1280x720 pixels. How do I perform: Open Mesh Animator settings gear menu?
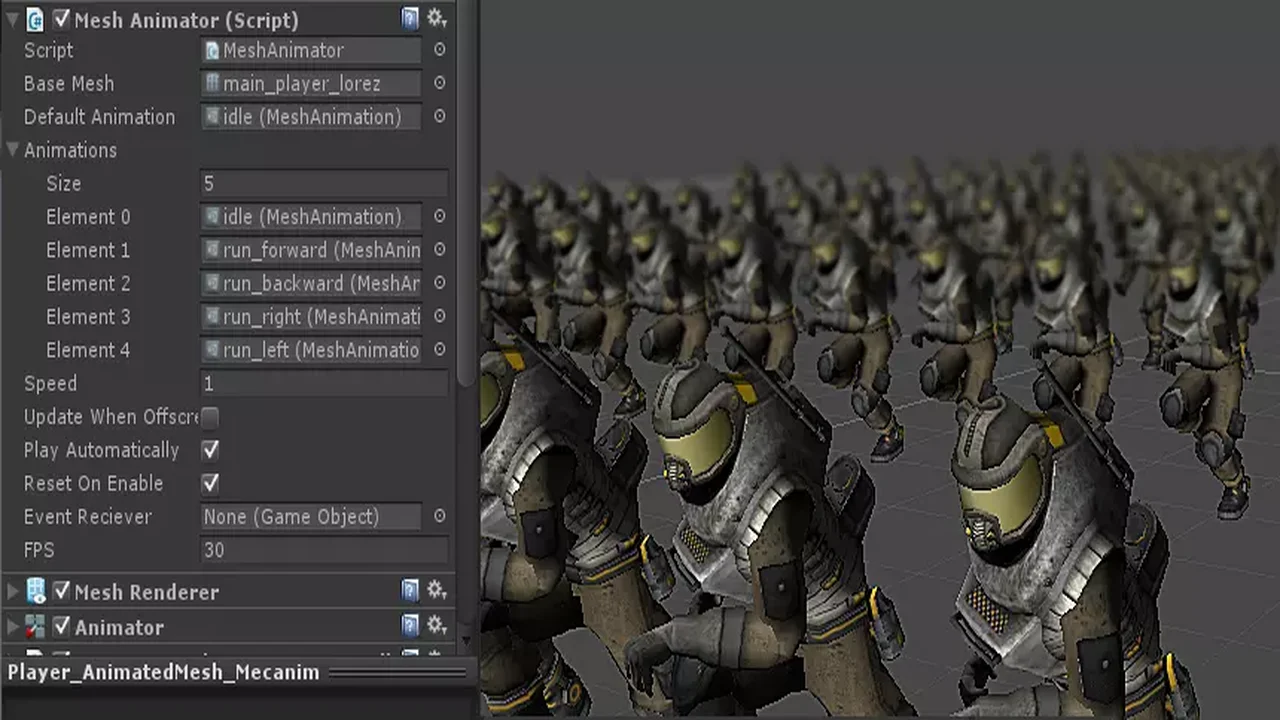[x=436, y=18]
